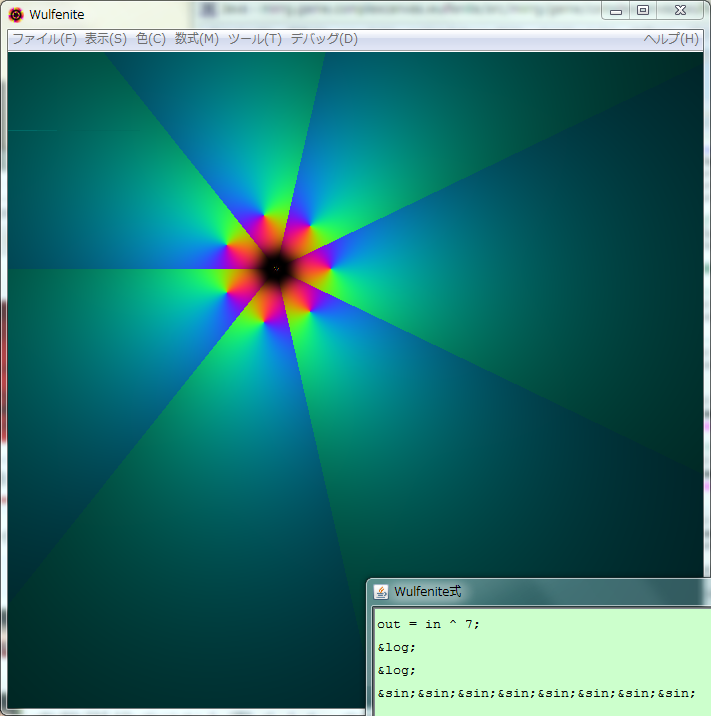711x716 pixels.
Task: Open the デバッグ(D) debug menu
Action: click(323, 39)
